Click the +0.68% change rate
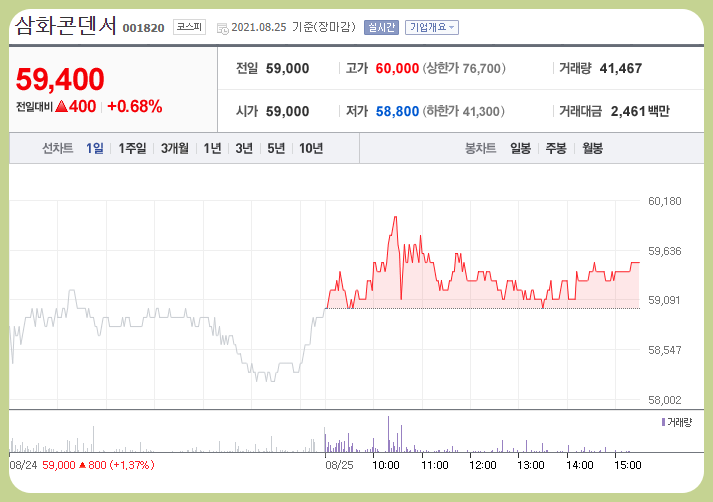The height and width of the screenshot is (502, 713). click(x=135, y=106)
